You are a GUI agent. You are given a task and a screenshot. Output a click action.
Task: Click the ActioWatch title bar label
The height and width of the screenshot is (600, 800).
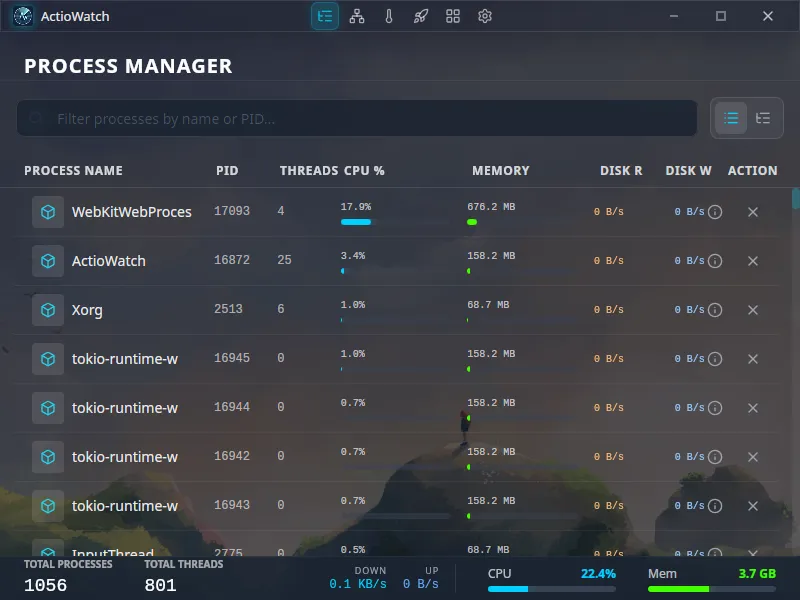tap(75, 16)
